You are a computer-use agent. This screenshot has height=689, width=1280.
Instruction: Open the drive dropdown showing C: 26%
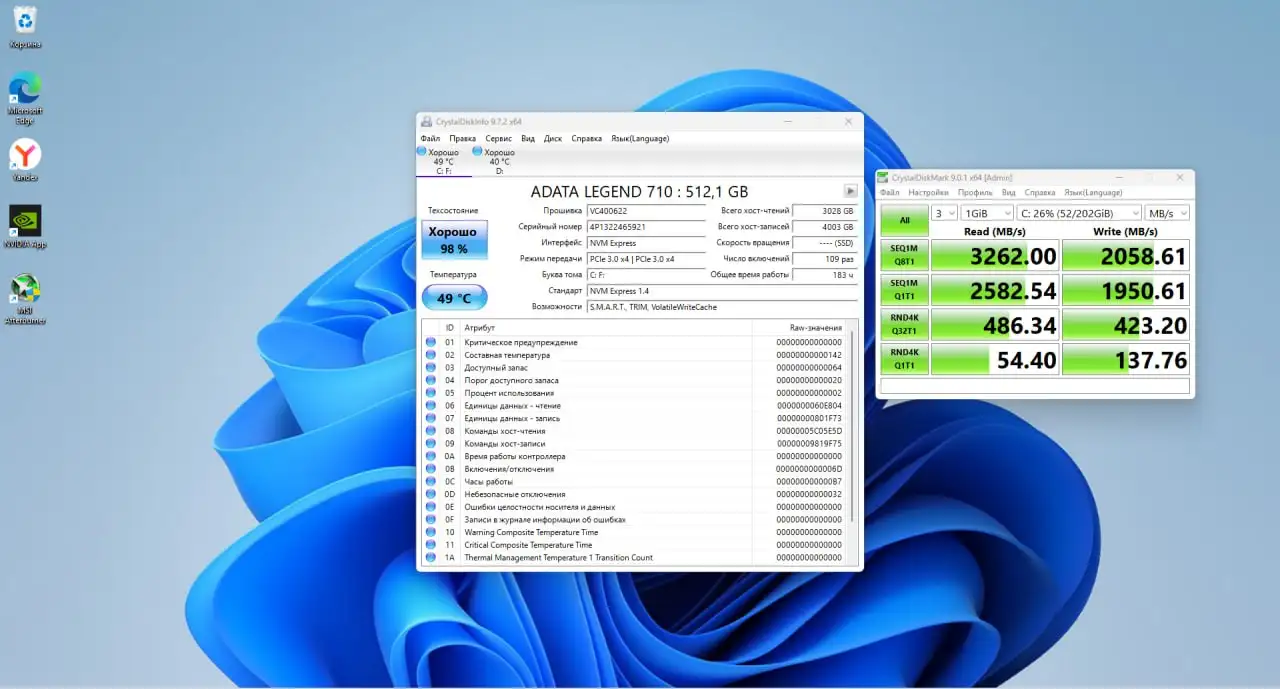[1078, 213]
